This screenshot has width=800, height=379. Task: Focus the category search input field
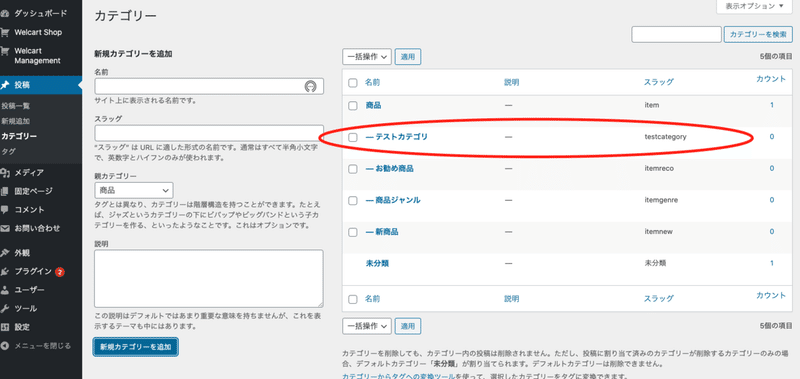(x=677, y=34)
